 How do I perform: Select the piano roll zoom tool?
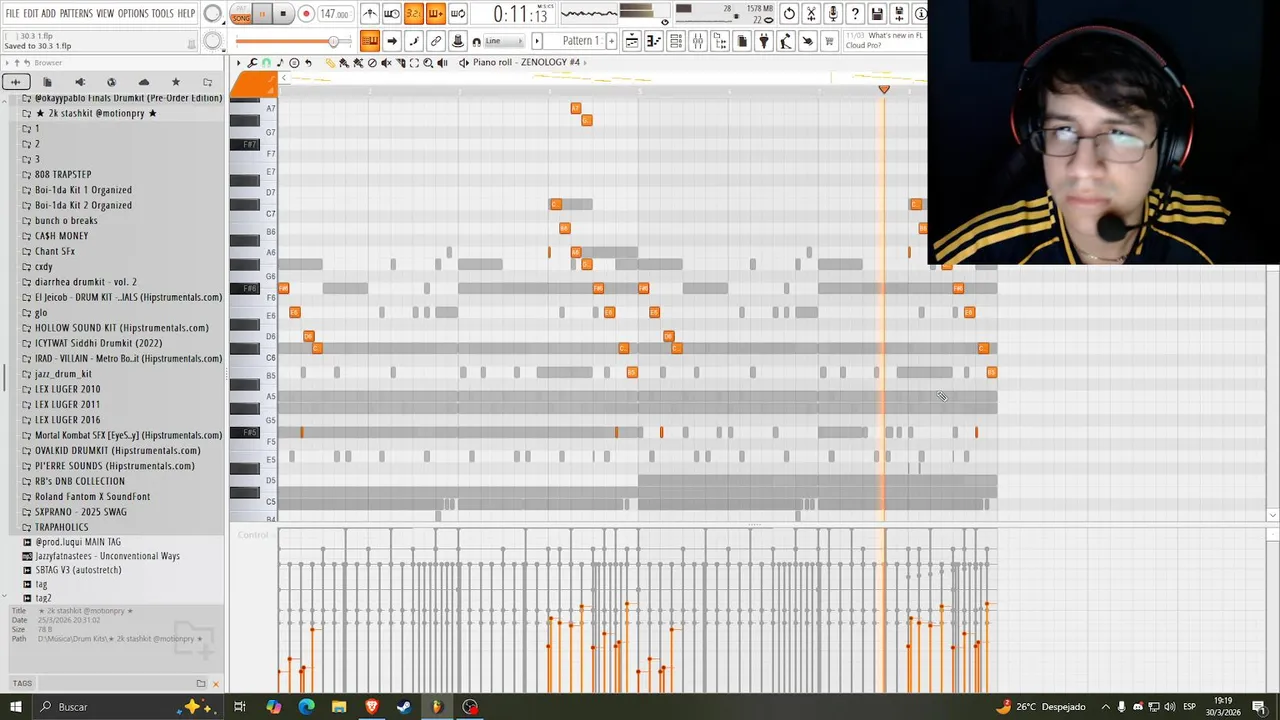pos(428,63)
